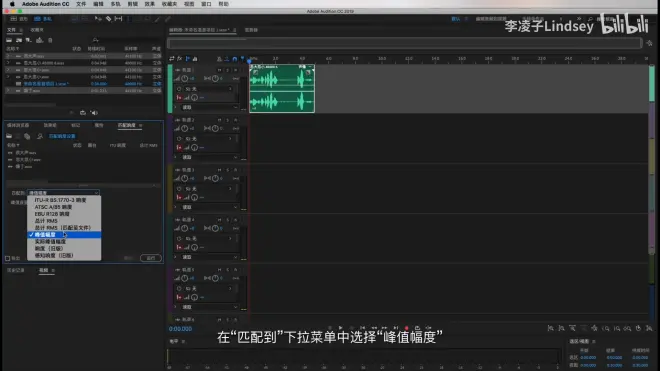This screenshot has height=371, width=660.
Task: Choose 峰值幅度 checked option in dropdown list
Action: coord(64,235)
